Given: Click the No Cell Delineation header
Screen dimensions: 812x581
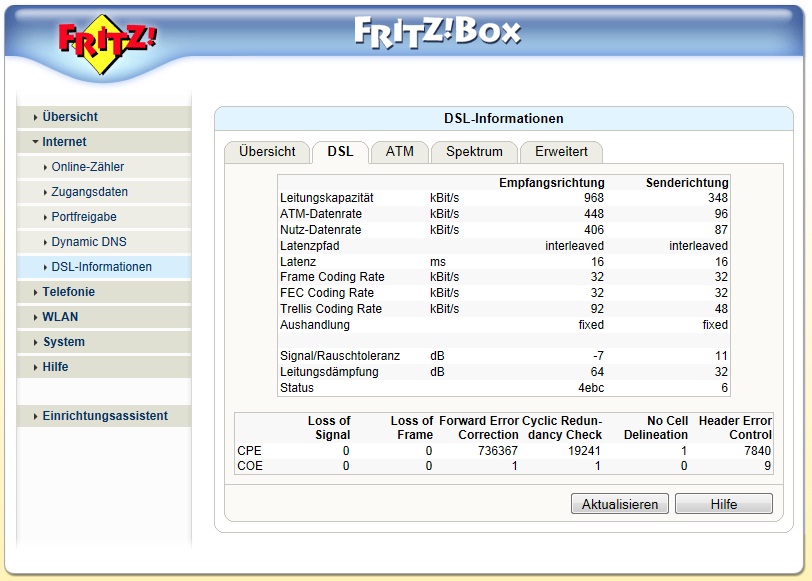Looking at the screenshot, I should (x=656, y=428).
